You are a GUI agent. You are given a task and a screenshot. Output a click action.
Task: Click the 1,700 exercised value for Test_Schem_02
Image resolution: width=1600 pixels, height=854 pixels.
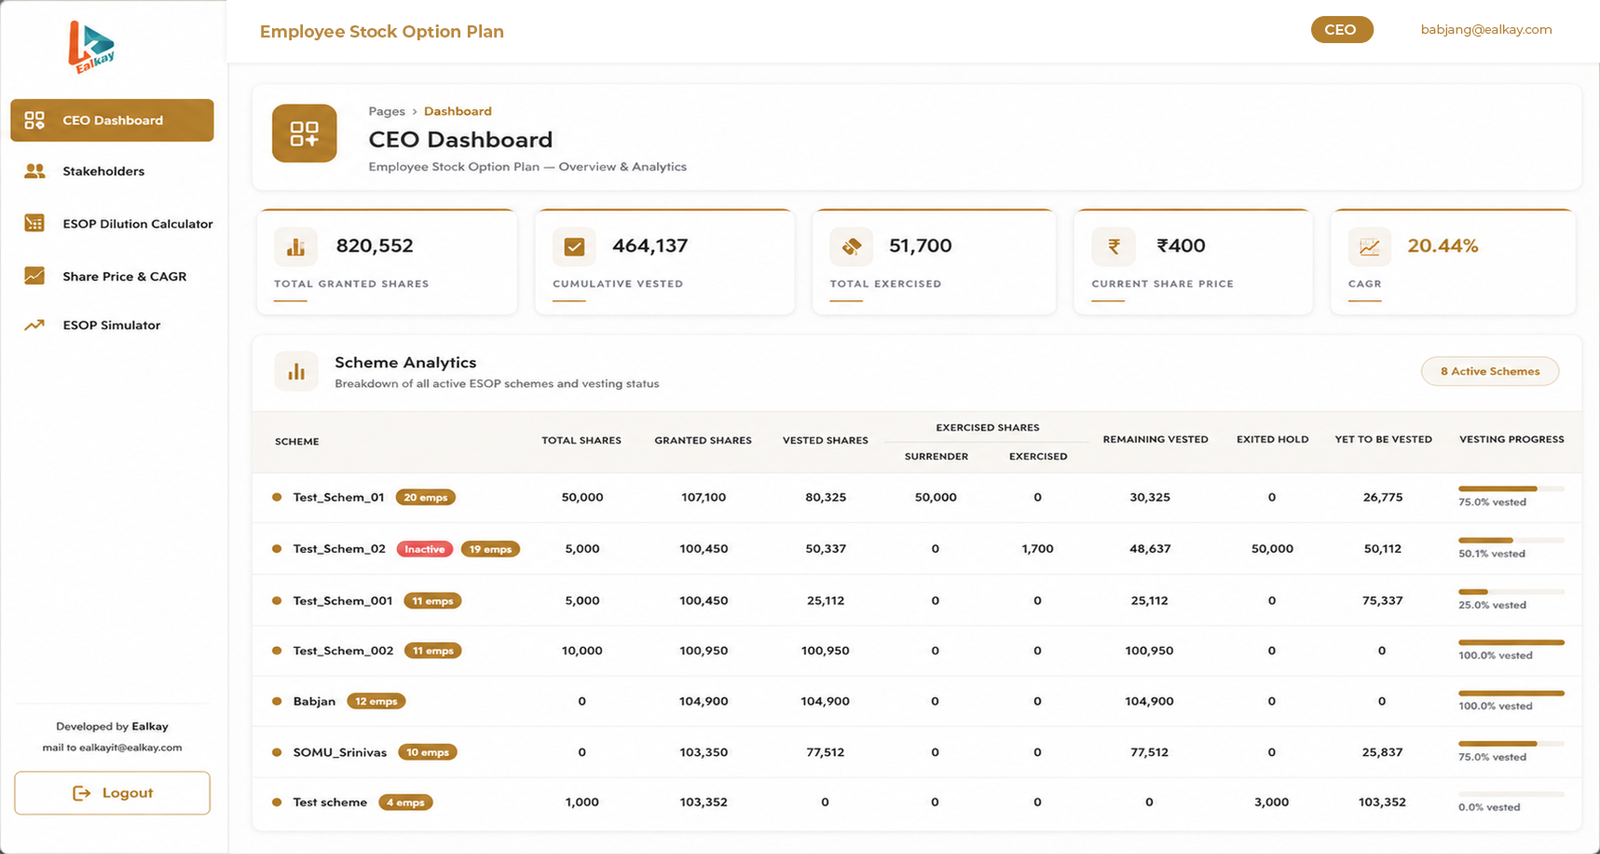(1037, 549)
